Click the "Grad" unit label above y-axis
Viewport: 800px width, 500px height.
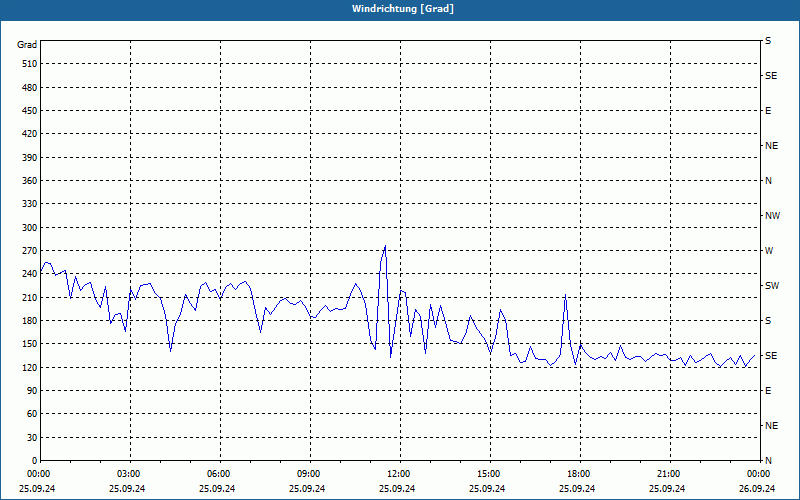pyautogui.click(x=27, y=45)
